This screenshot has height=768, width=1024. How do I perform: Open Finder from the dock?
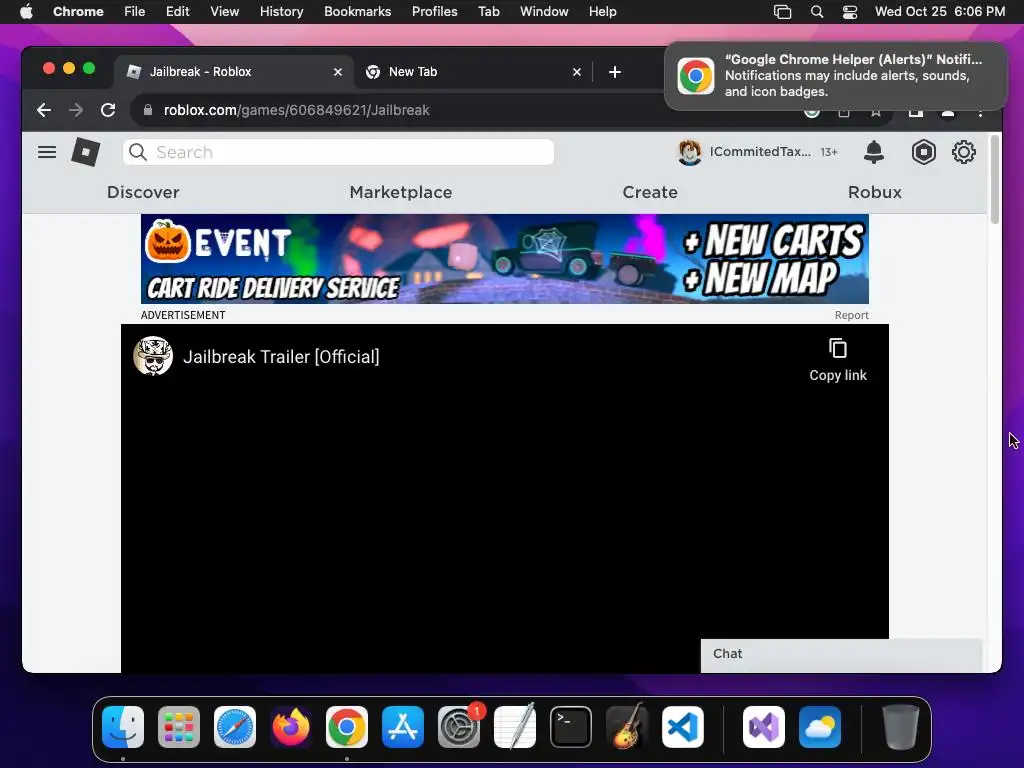(x=123, y=727)
